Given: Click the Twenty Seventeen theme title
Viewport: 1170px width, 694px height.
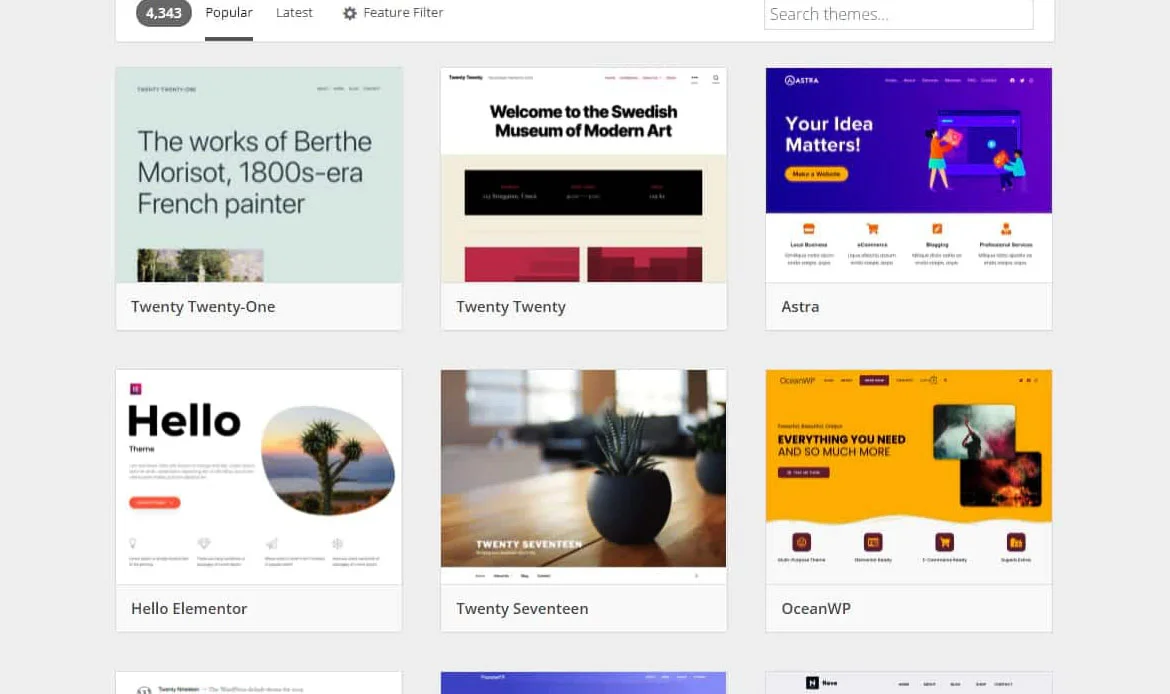Looking at the screenshot, I should pos(522,608).
